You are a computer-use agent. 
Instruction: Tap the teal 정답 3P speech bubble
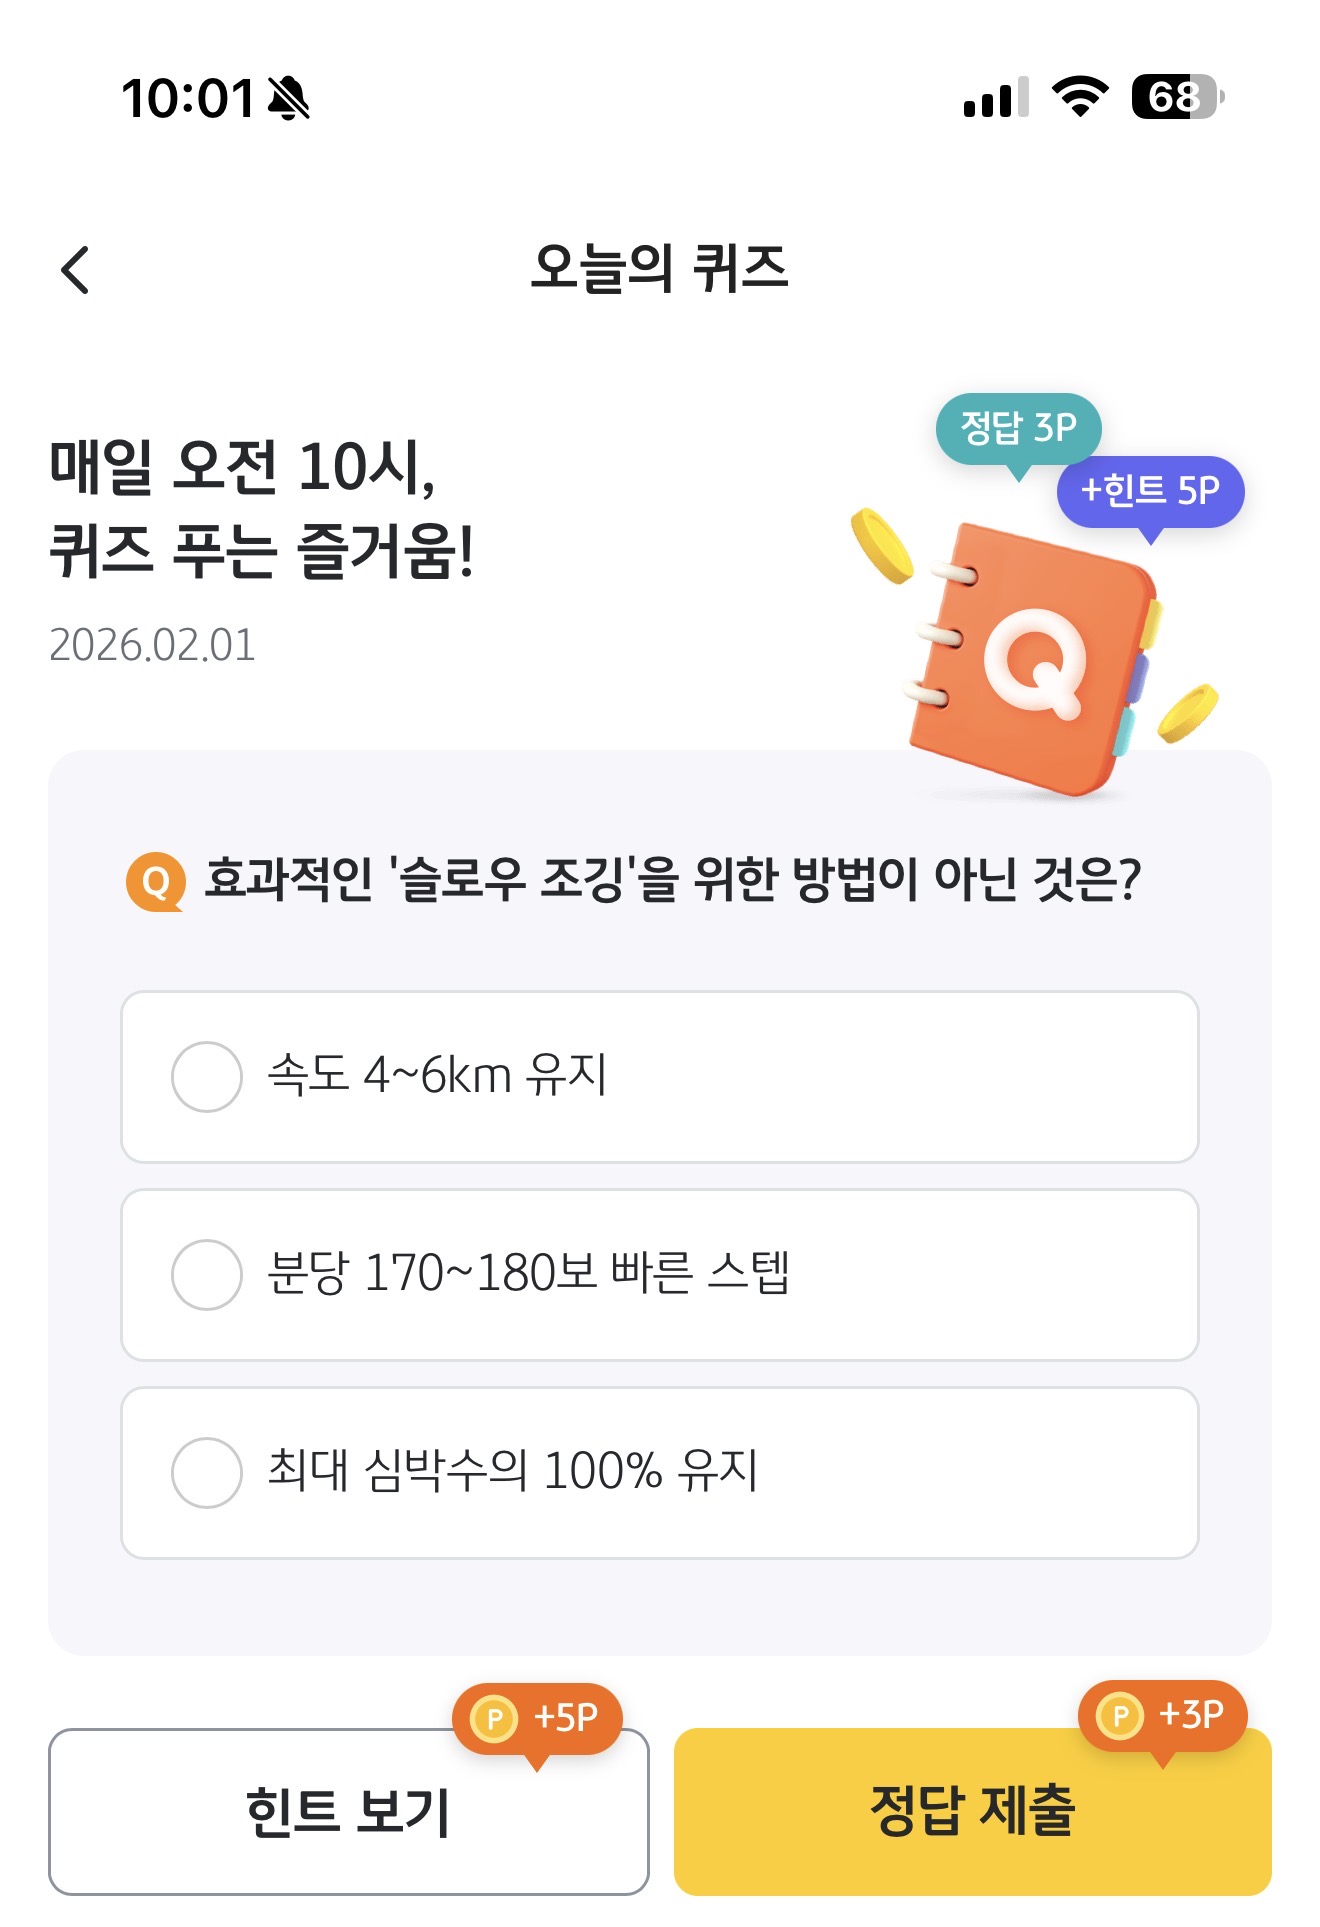click(1018, 430)
